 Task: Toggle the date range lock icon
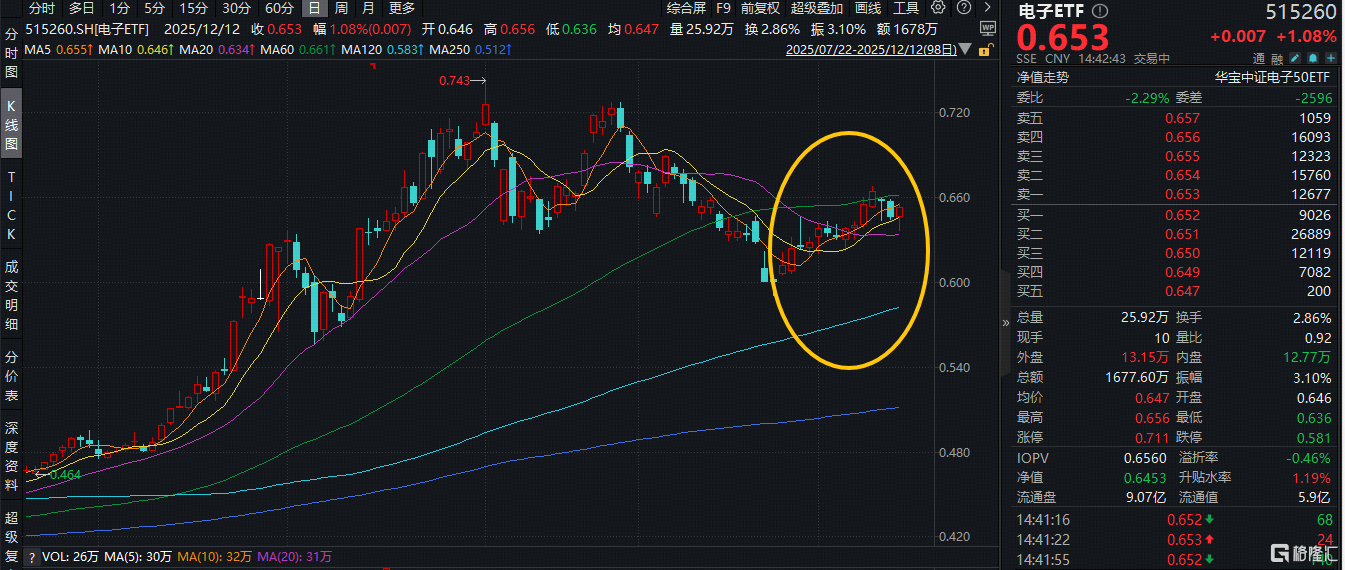(986, 49)
